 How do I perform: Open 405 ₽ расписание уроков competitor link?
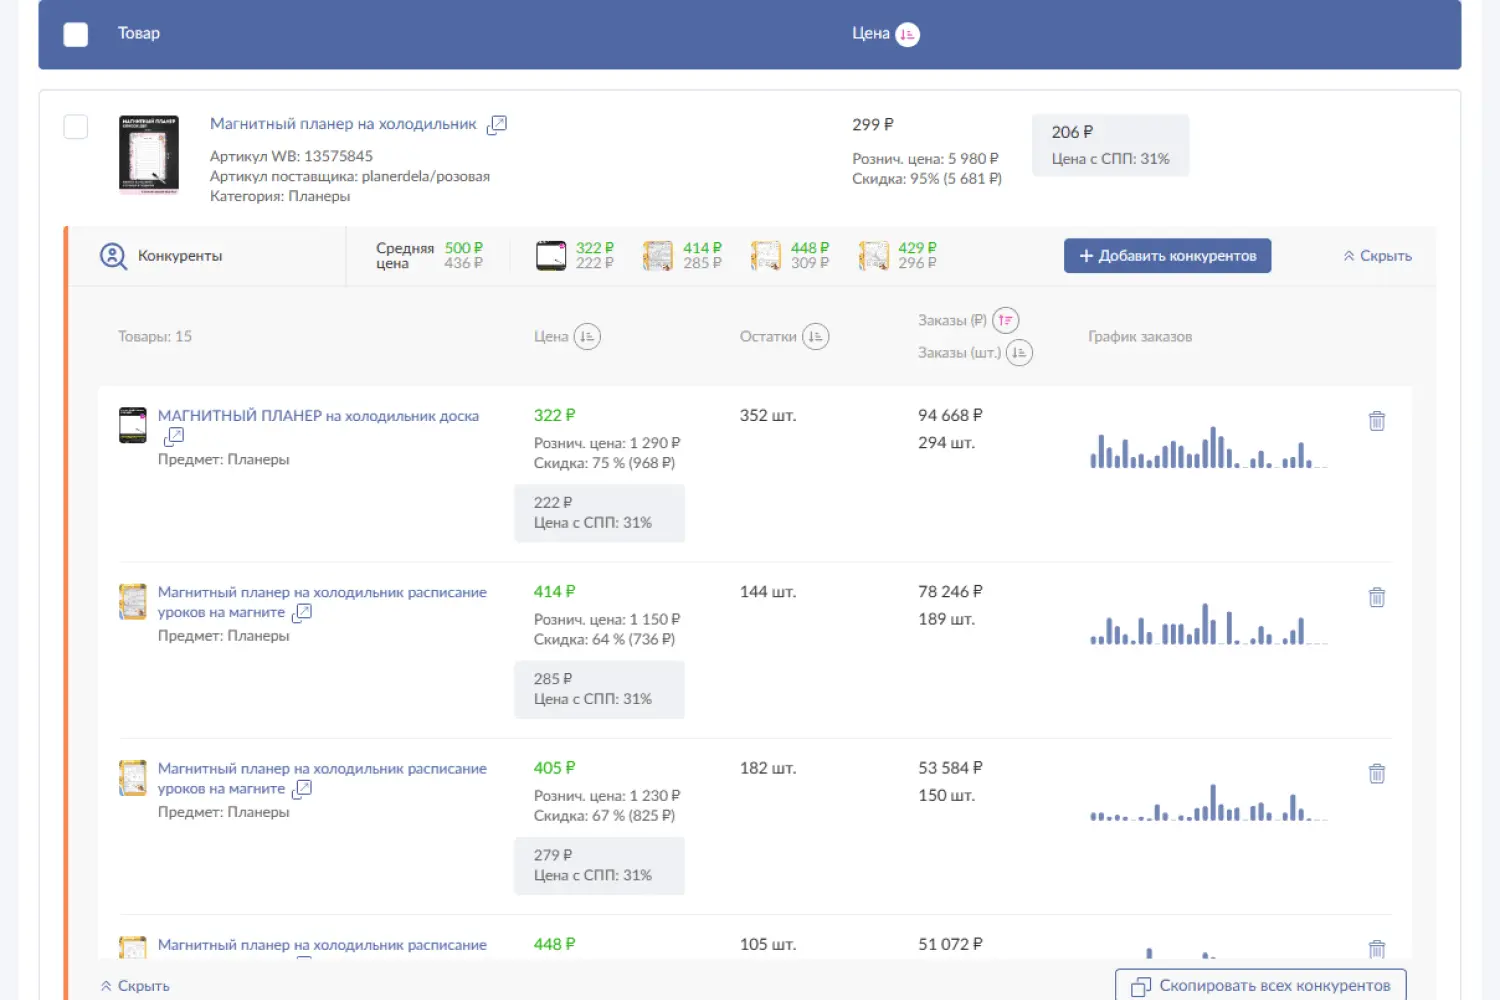pyautogui.click(x=322, y=778)
